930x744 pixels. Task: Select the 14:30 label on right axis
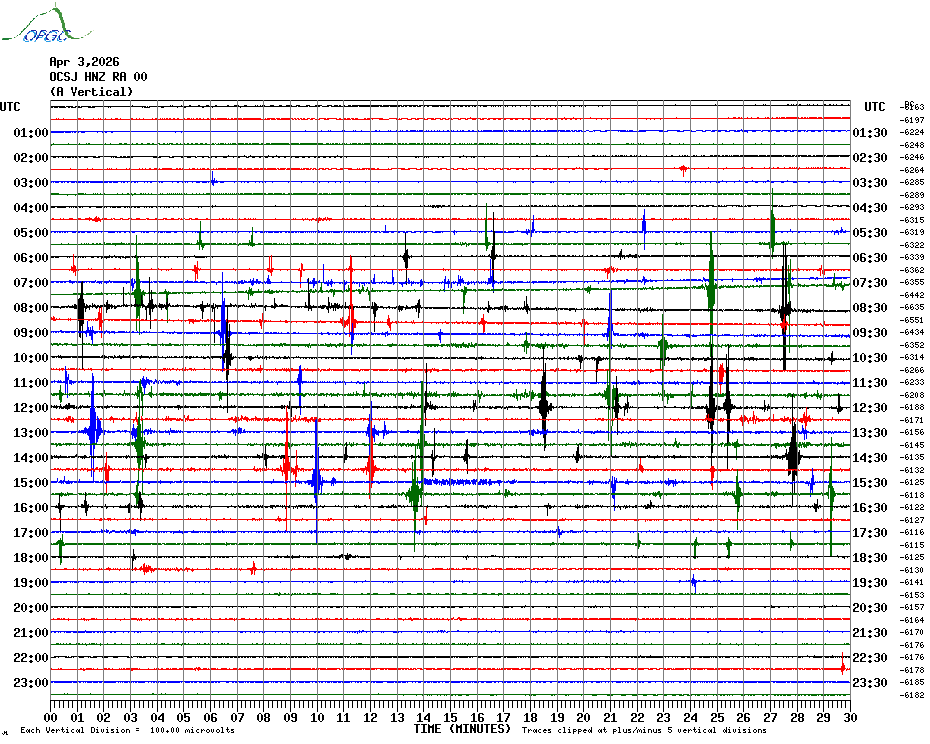tap(870, 458)
